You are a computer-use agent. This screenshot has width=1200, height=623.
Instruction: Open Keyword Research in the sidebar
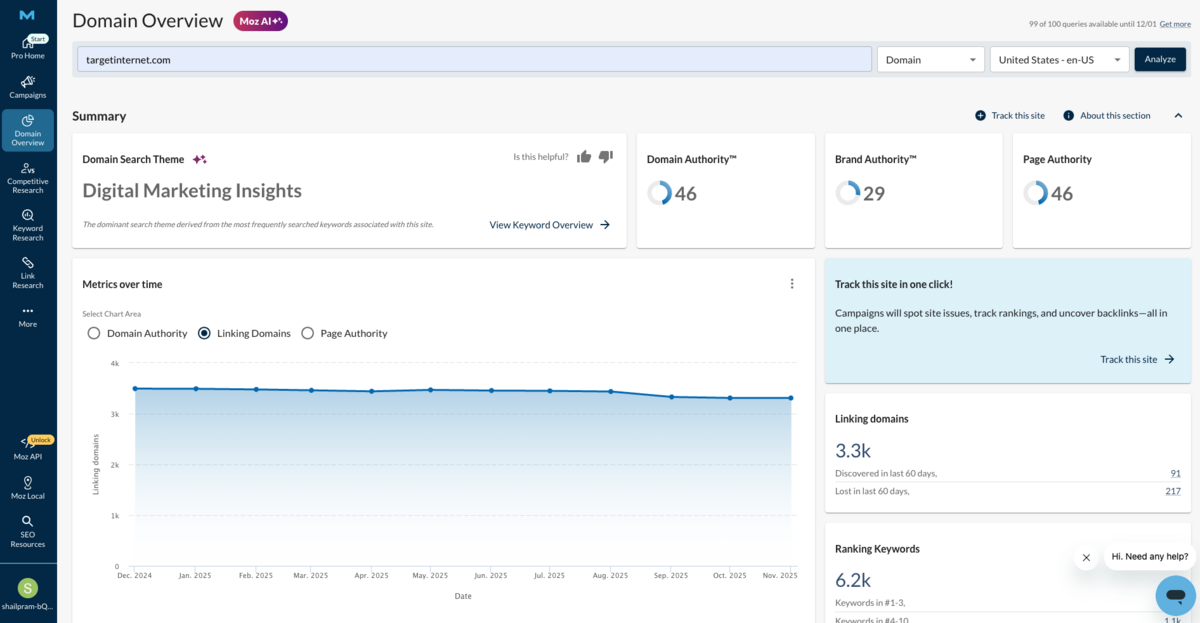[x=28, y=225]
